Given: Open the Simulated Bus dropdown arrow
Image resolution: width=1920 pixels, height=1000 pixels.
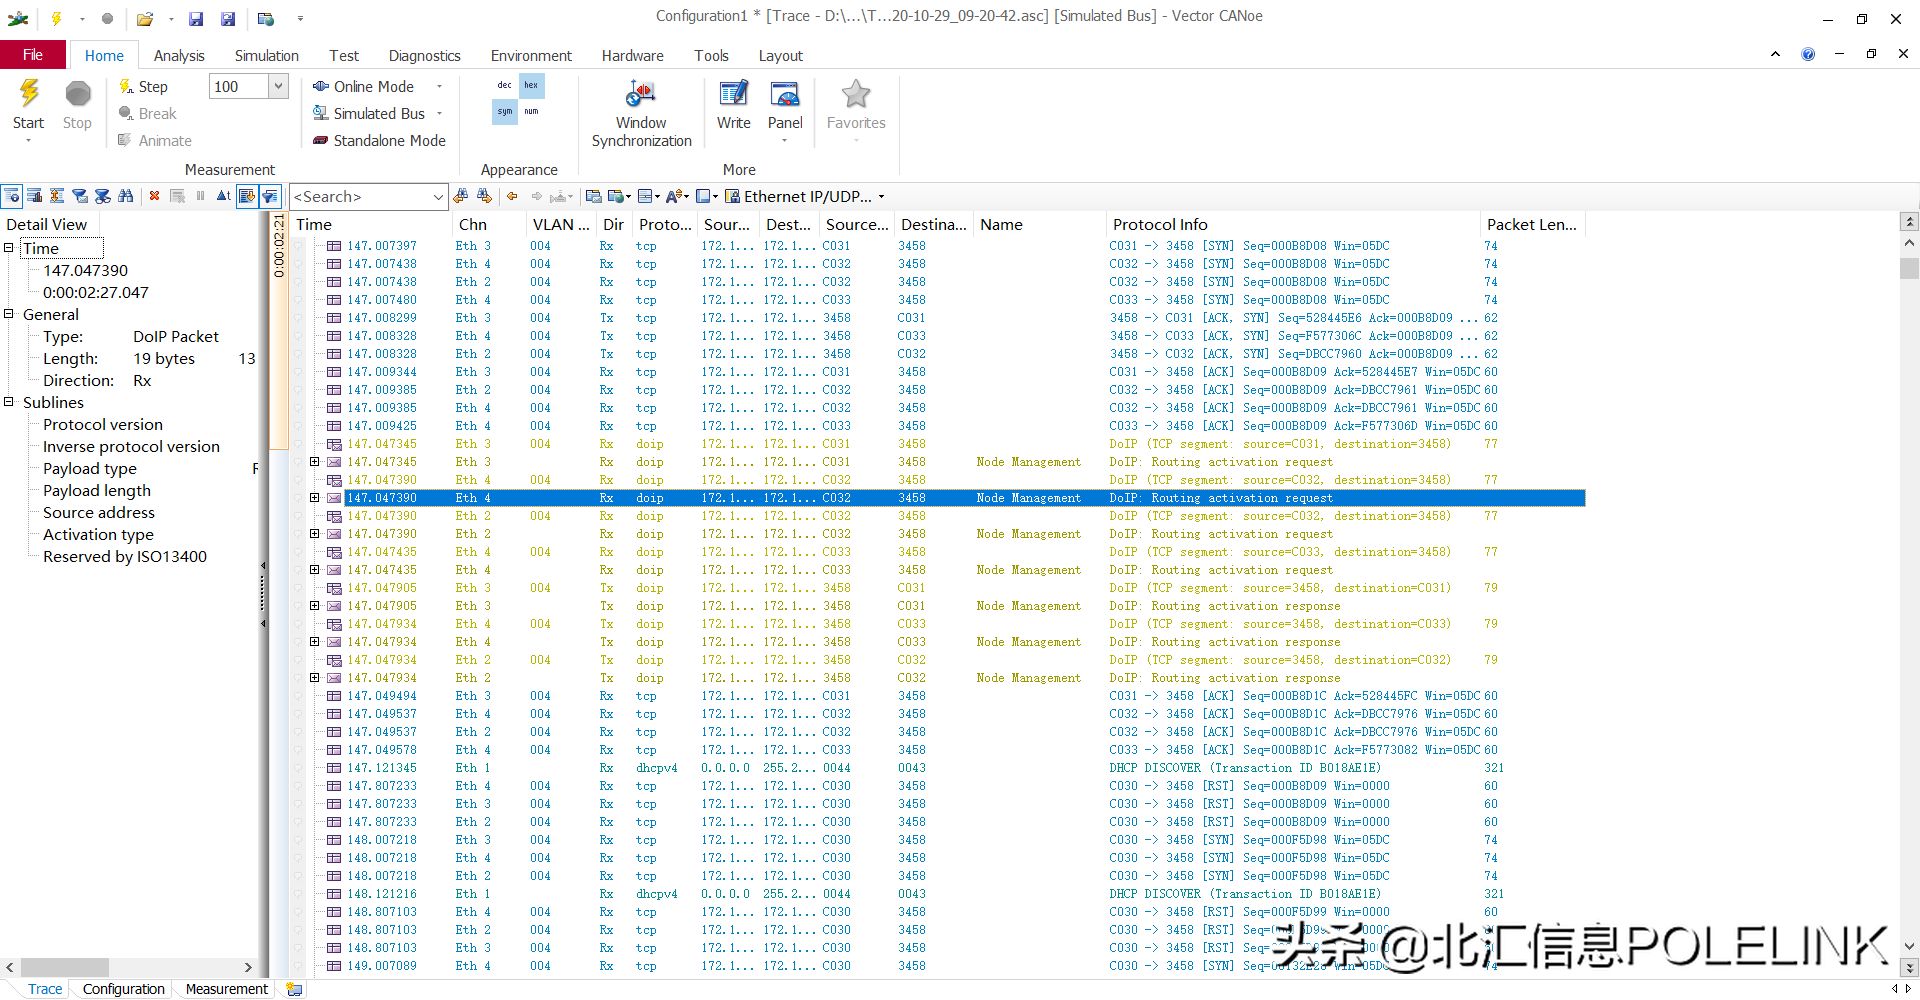Looking at the screenshot, I should pyautogui.click(x=439, y=114).
